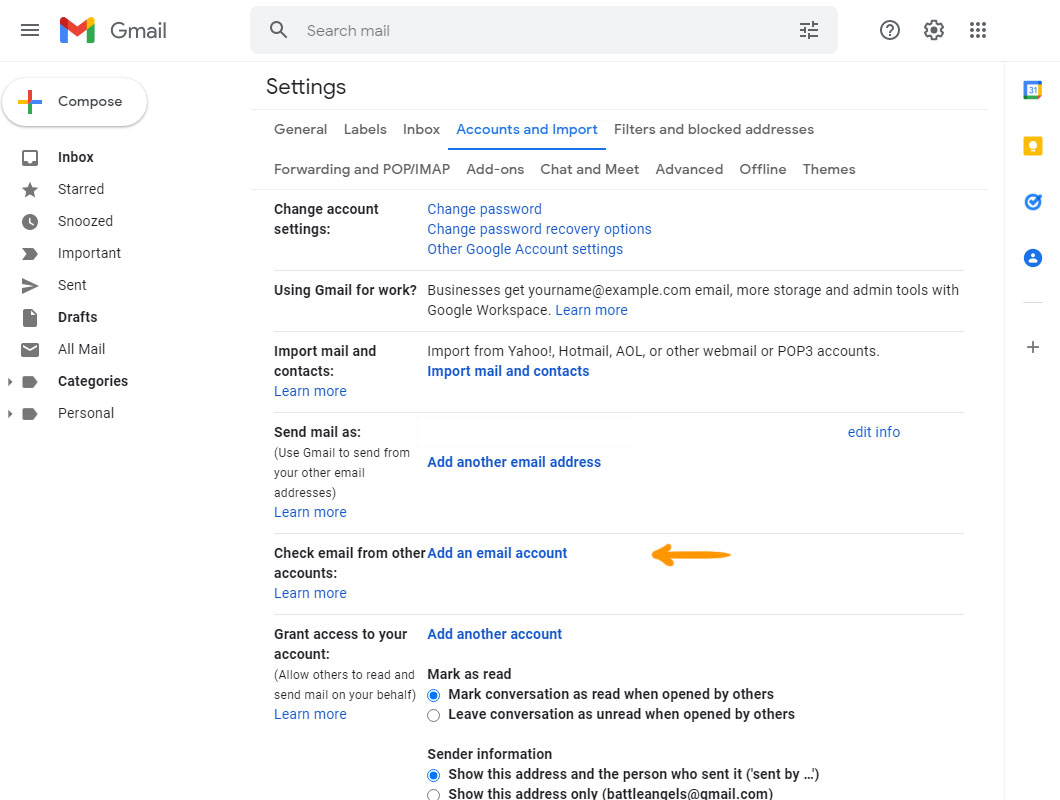Image resolution: width=1060 pixels, height=800 pixels.
Task: Click Add another account link
Action: point(494,634)
